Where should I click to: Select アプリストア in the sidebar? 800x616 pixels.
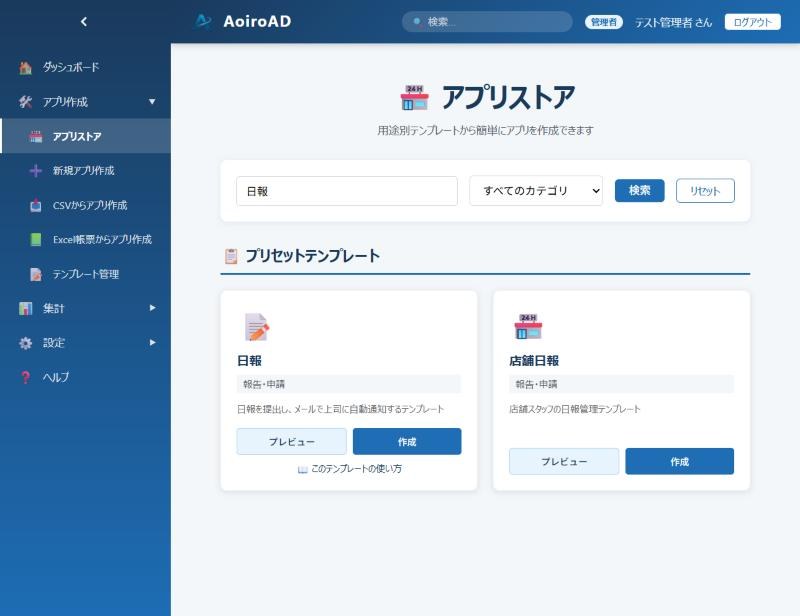click(x=85, y=136)
